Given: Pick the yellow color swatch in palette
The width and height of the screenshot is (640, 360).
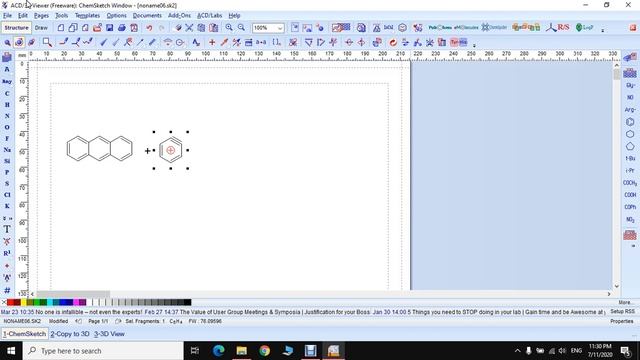Looking at the screenshot, I should [24, 302].
